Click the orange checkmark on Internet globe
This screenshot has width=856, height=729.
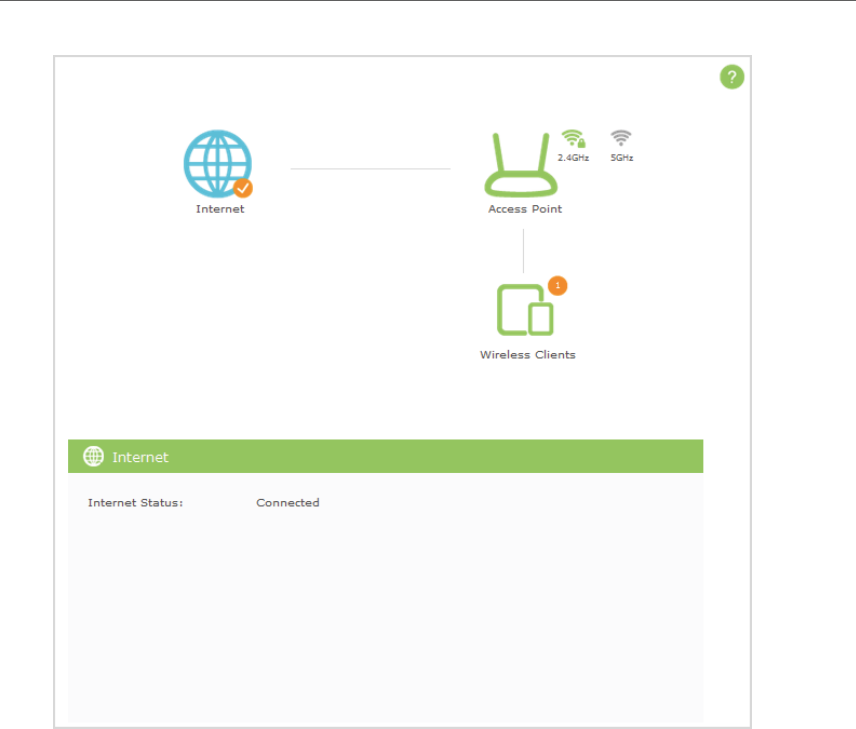(x=243, y=188)
